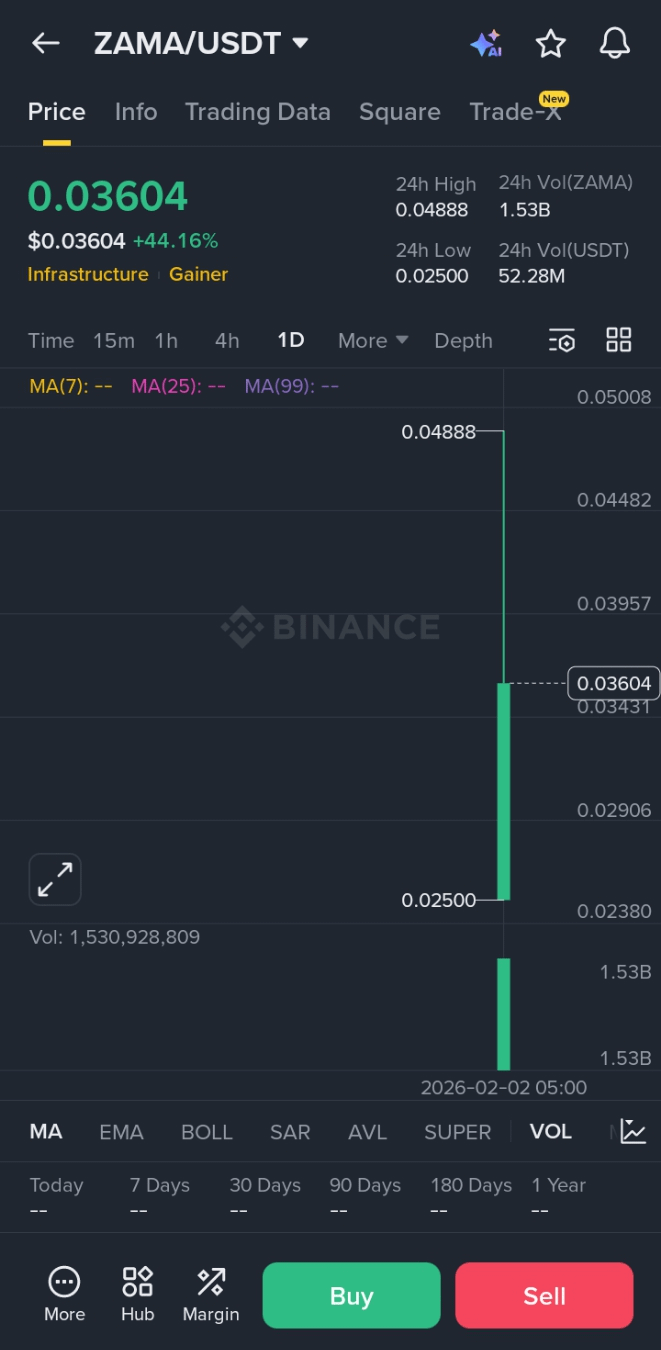Screen dimensions: 661x1350
Task: Toggle the VOL indicator
Action: (551, 1132)
